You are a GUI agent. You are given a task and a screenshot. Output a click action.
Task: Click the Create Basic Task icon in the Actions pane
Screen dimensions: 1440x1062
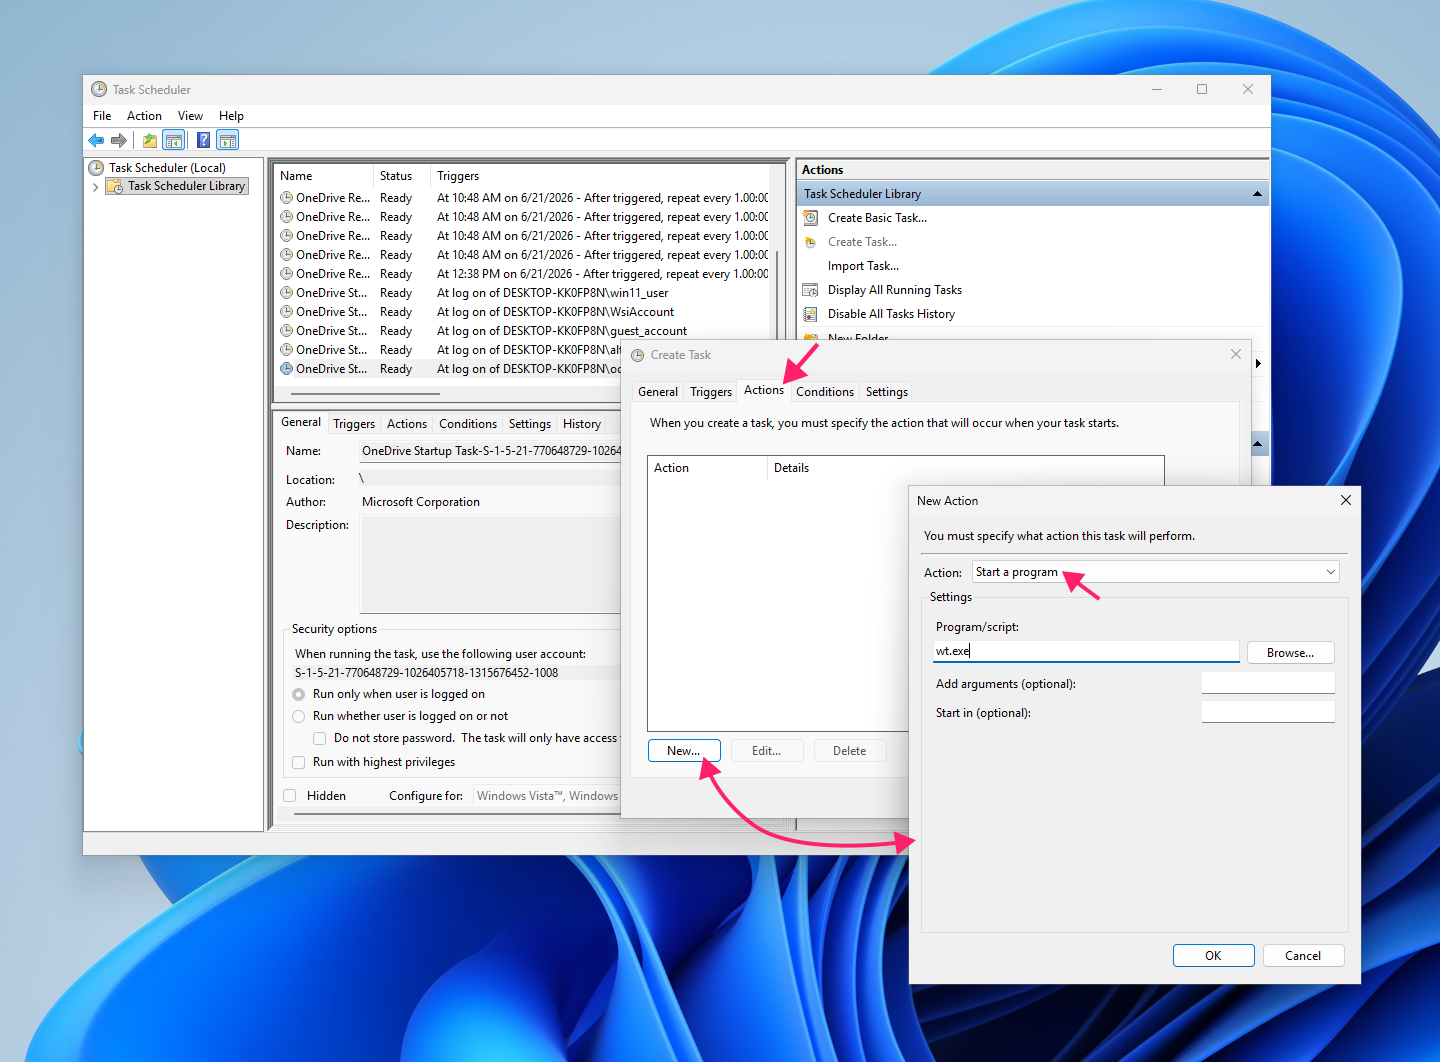click(x=811, y=218)
